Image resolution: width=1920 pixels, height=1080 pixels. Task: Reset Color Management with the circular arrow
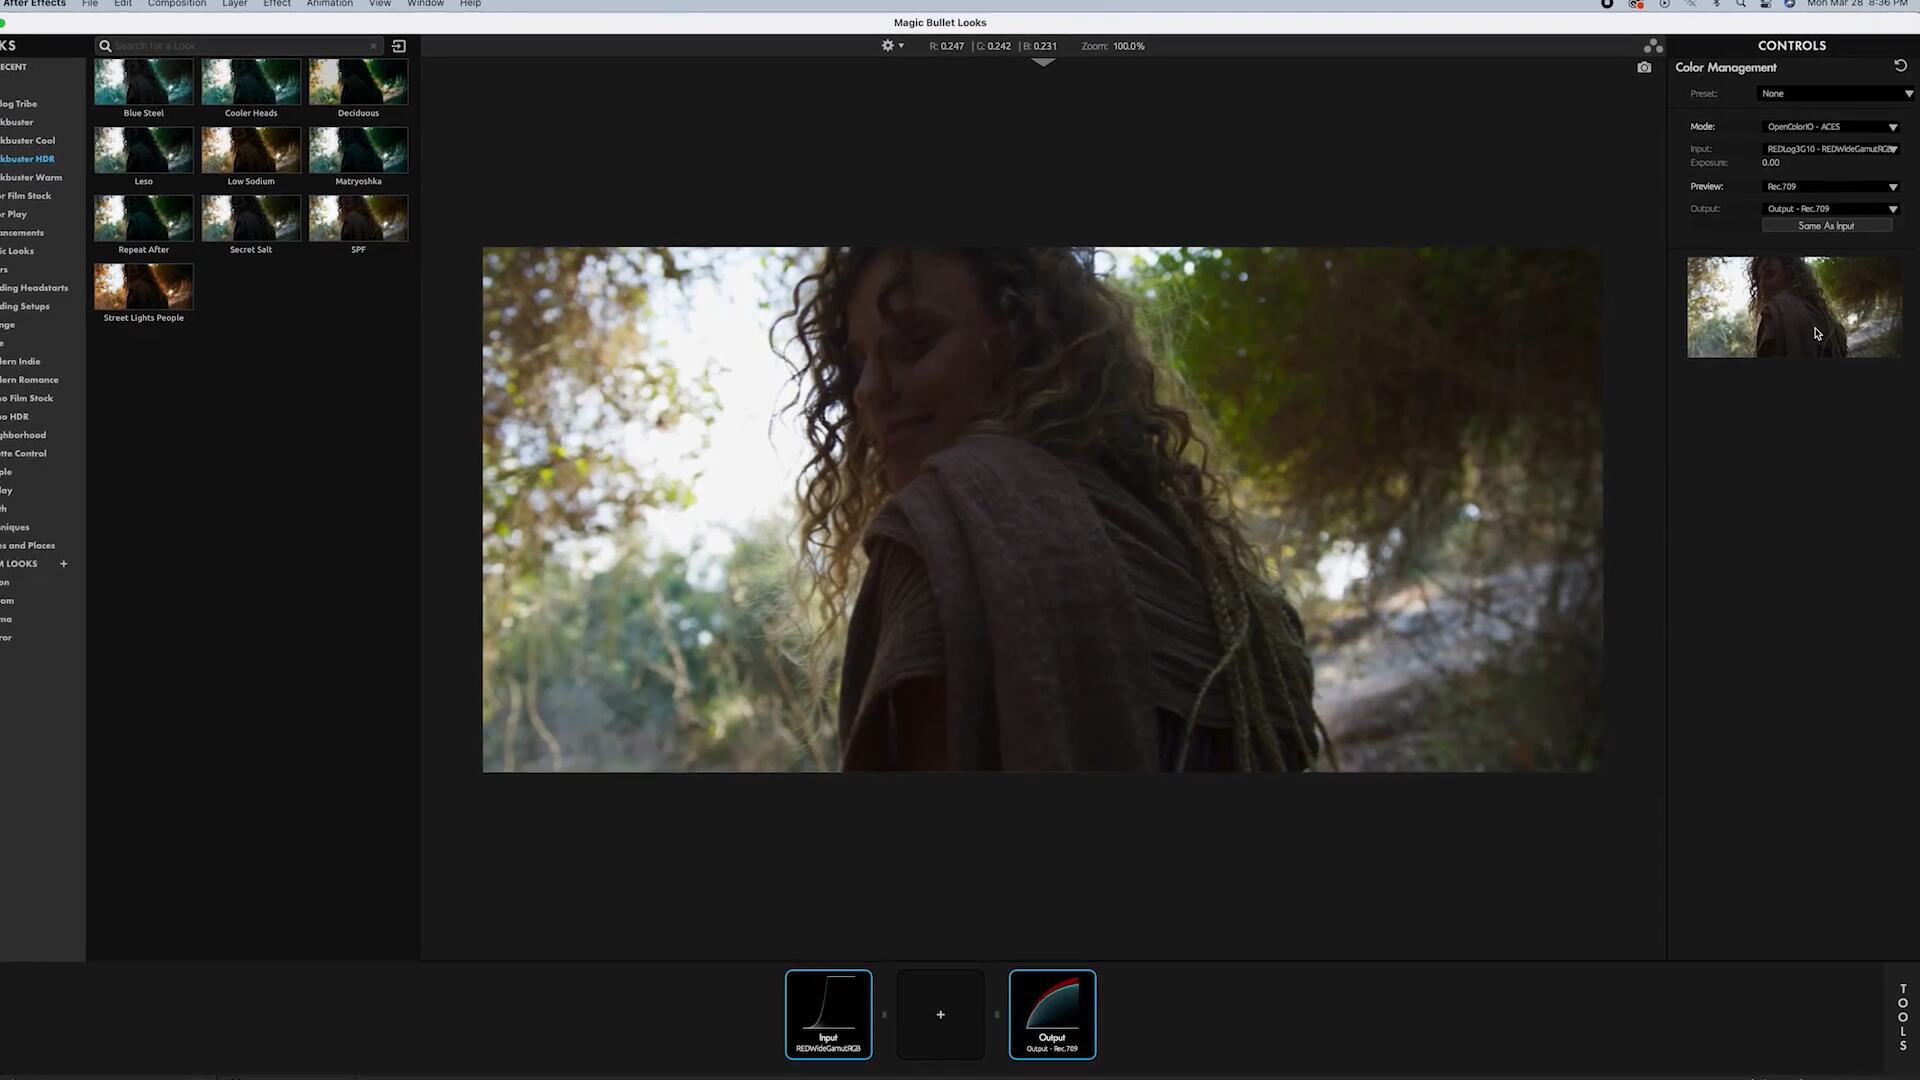coord(1899,65)
